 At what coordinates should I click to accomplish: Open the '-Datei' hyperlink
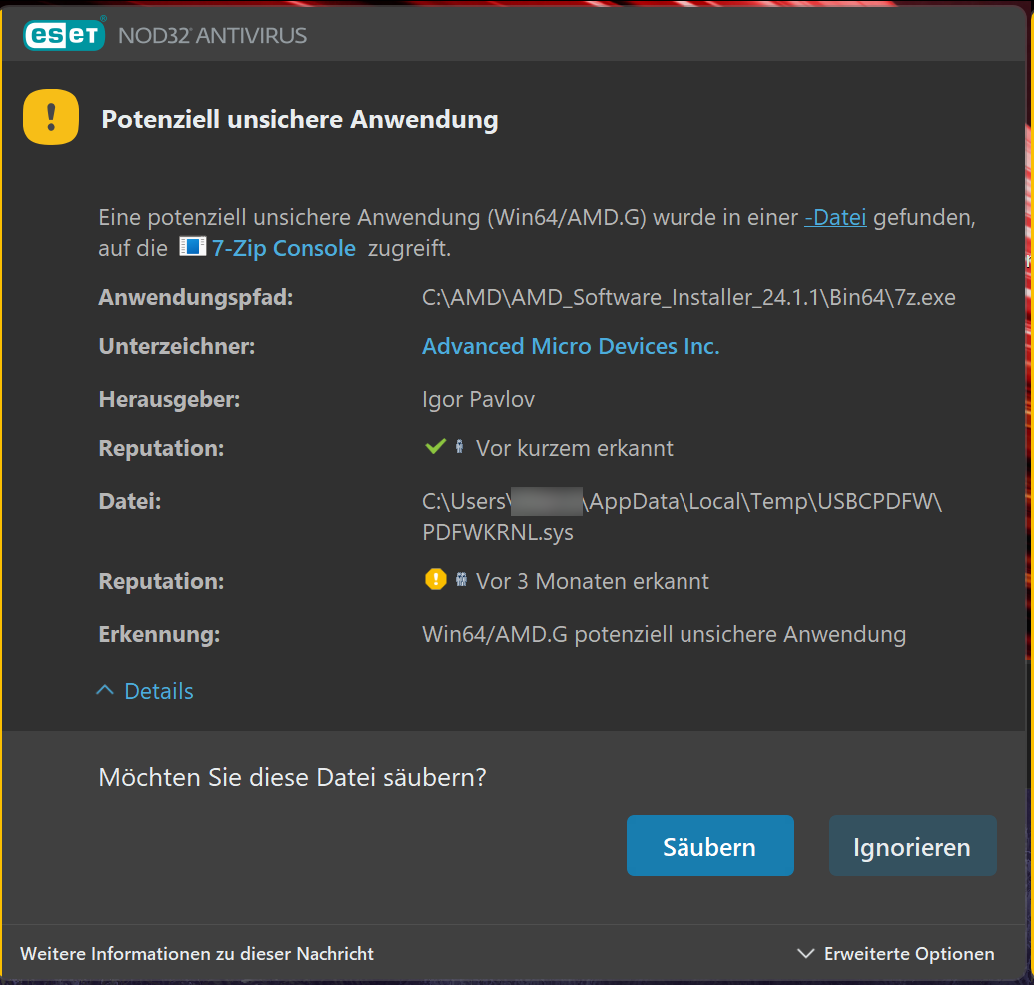tap(835, 217)
